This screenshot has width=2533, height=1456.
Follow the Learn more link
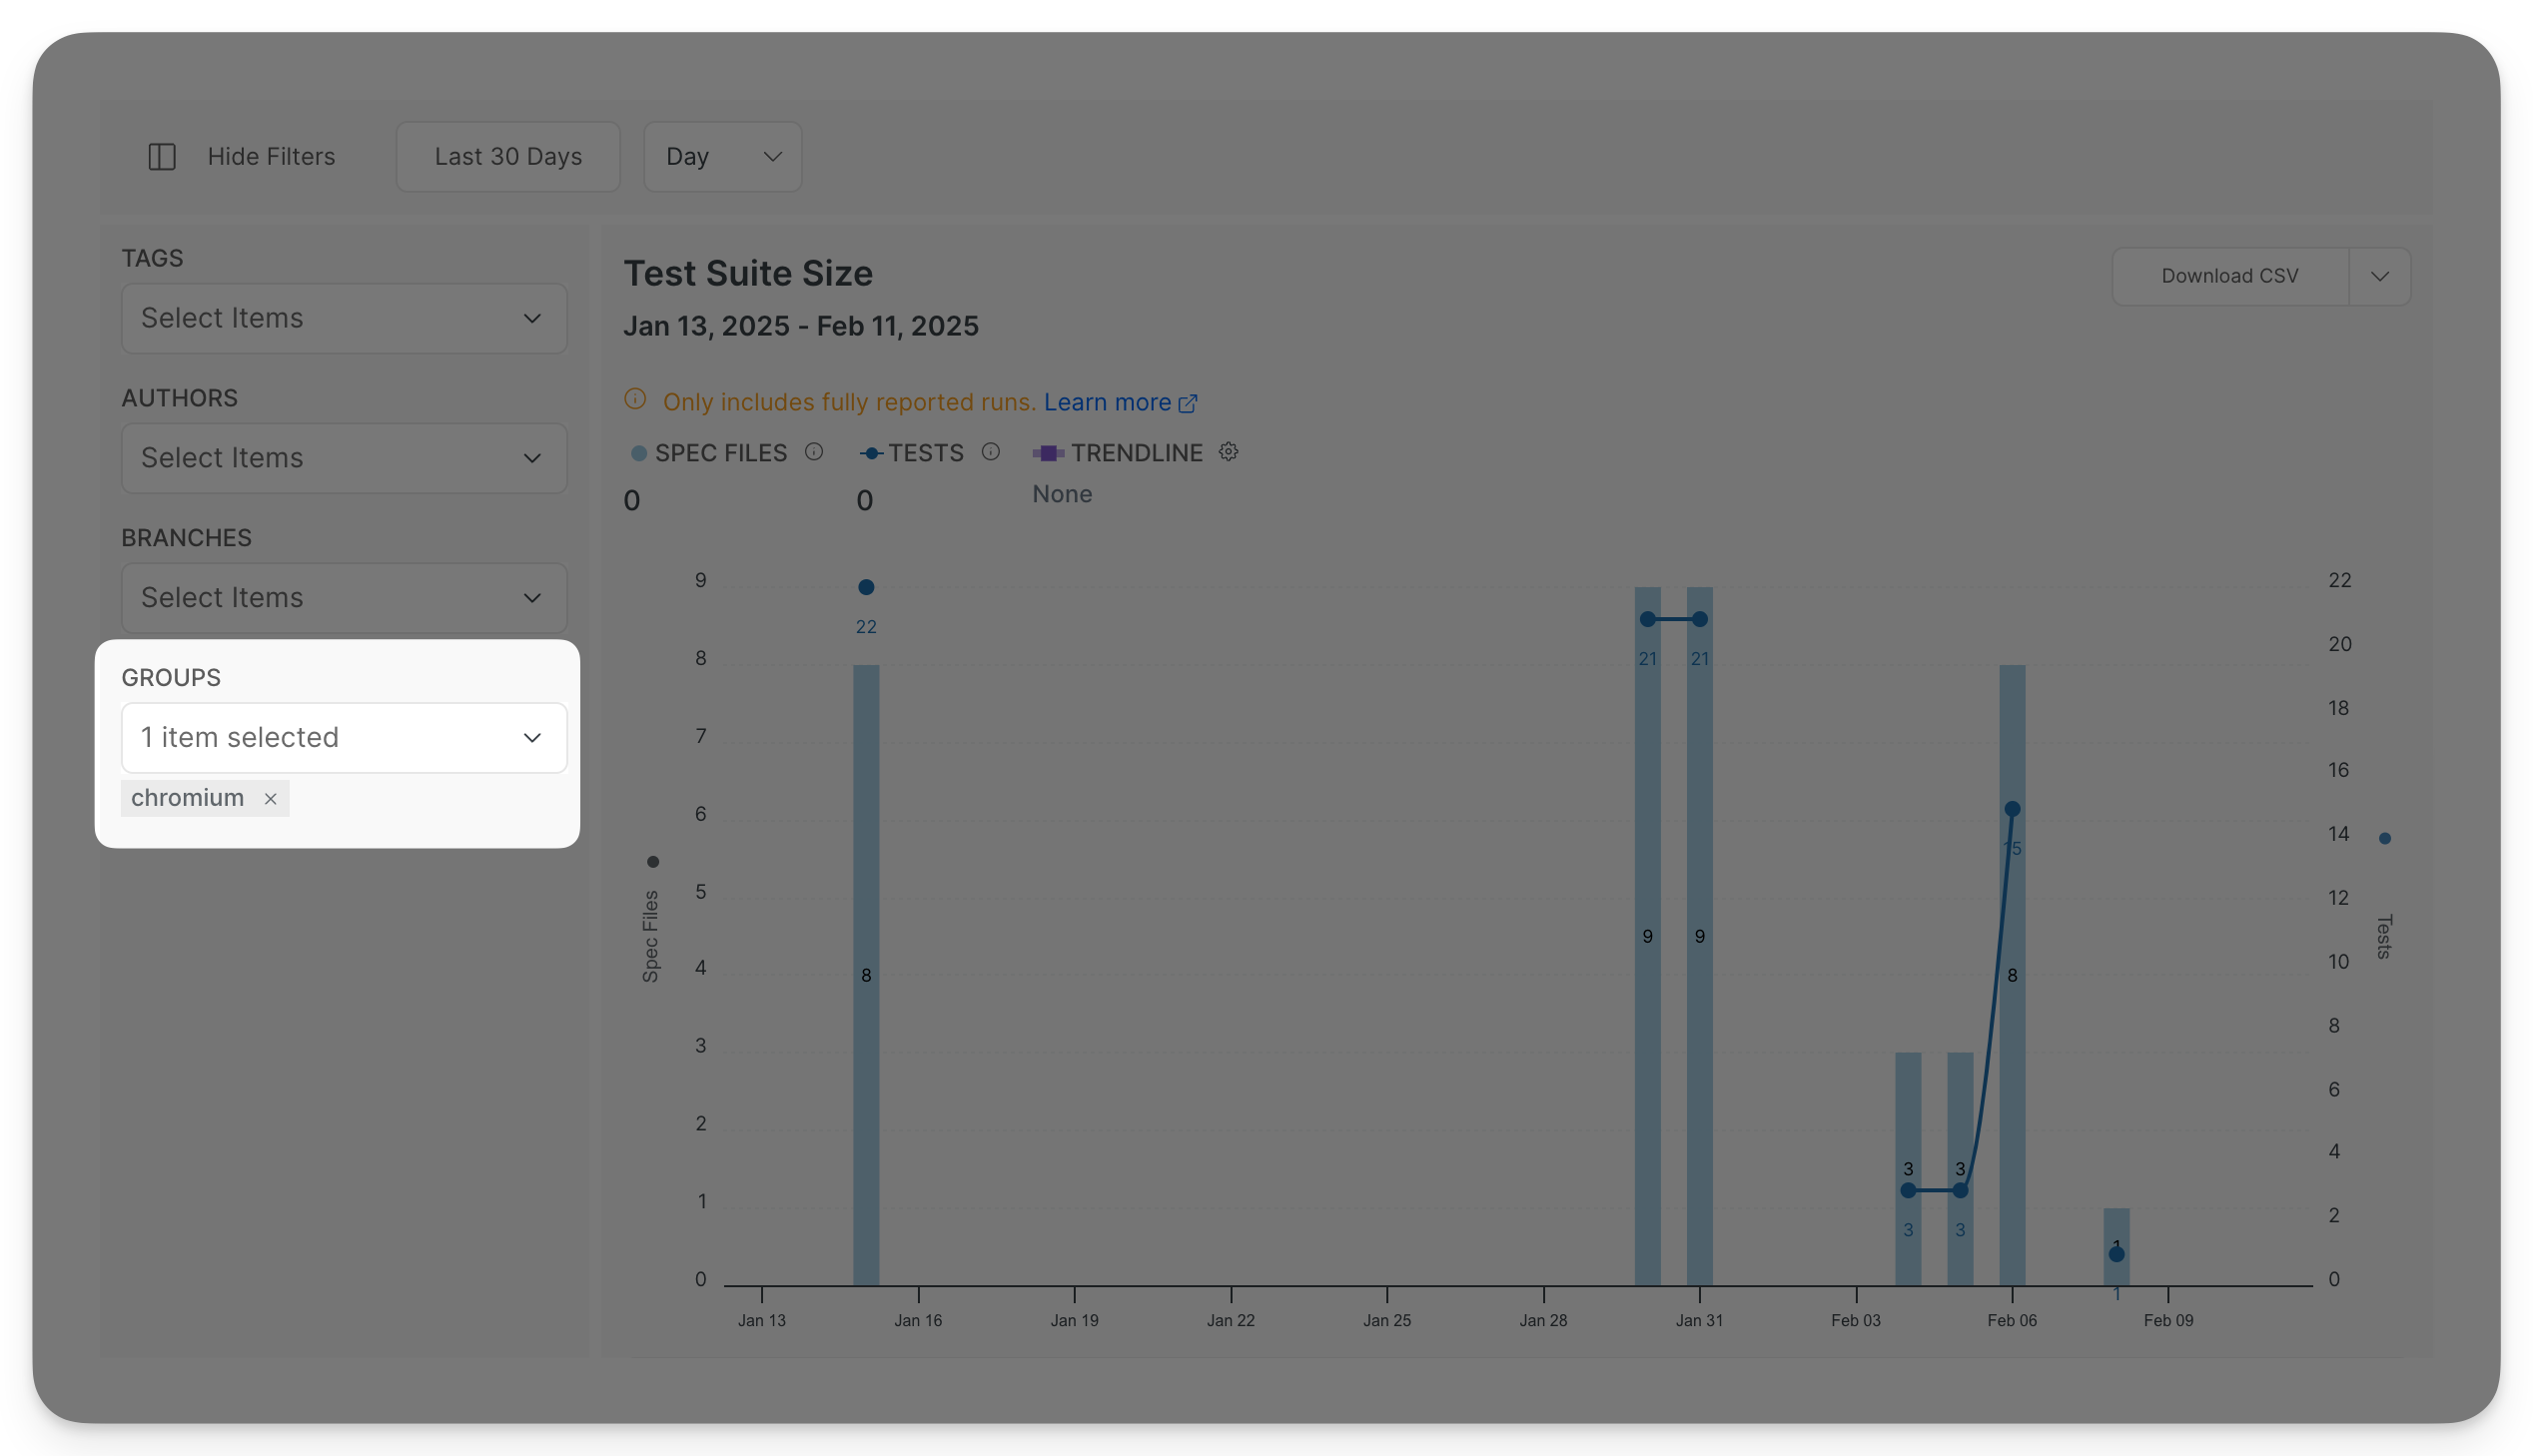[1107, 402]
